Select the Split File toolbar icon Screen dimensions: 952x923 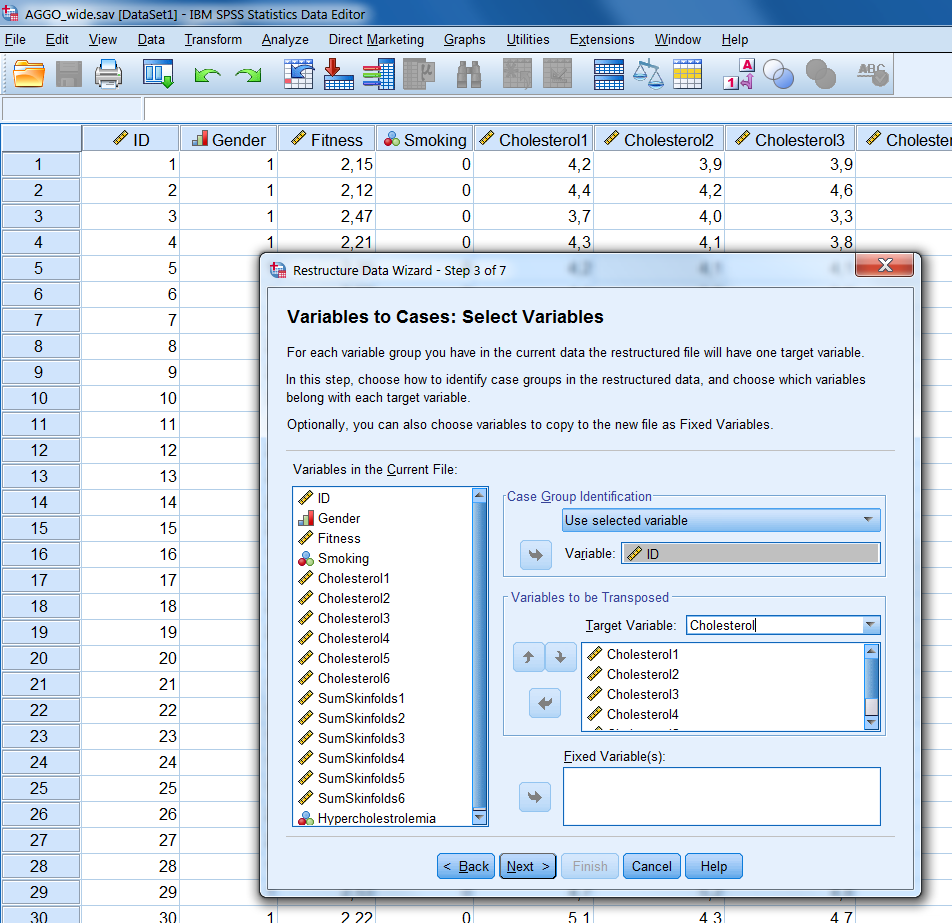(x=608, y=73)
